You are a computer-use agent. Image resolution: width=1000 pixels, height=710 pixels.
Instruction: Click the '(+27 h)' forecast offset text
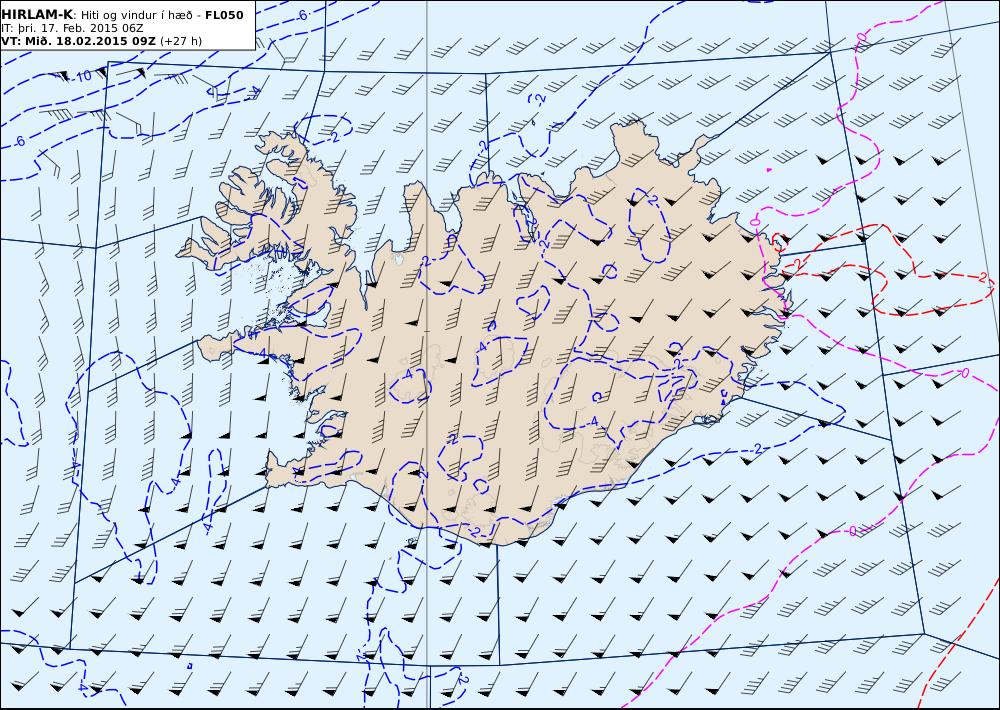click(180, 41)
